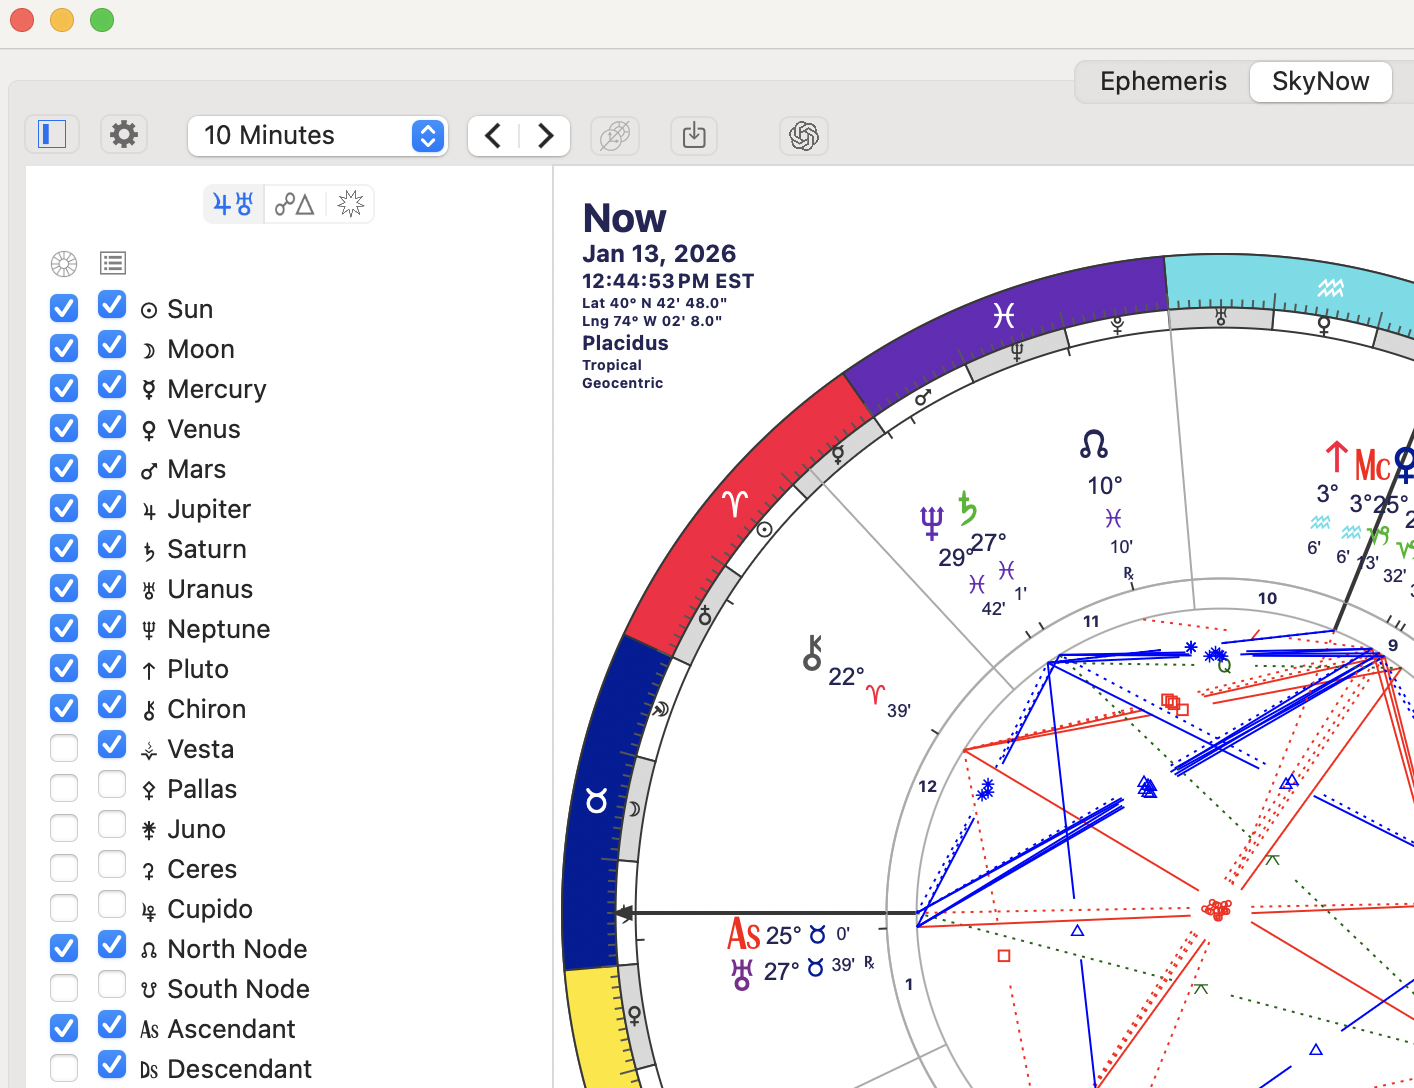The width and height of the screenshot is (1414, 1088).
Task: Click the download/export toolbar icon
Action: click(x=694, y=136)
